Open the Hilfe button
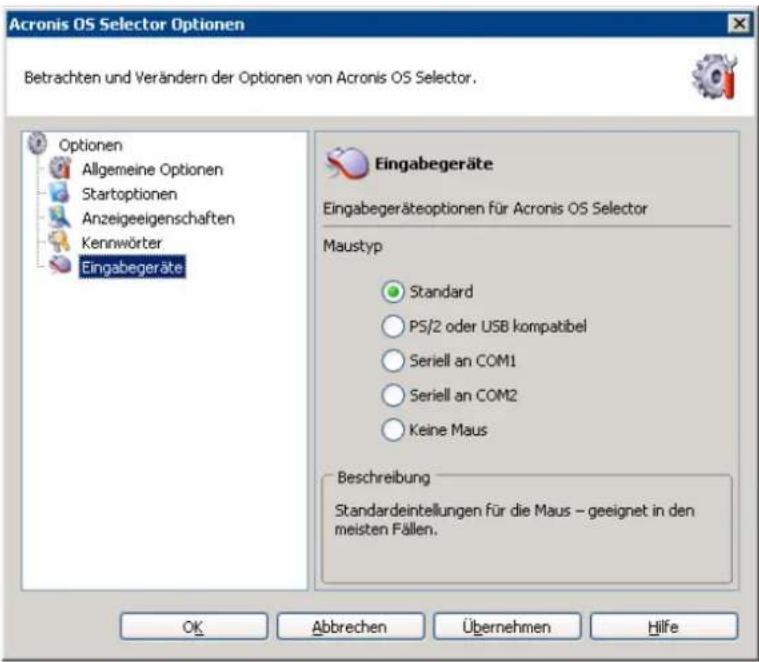This screenshot has width=759, height=662. click(664, 627)
